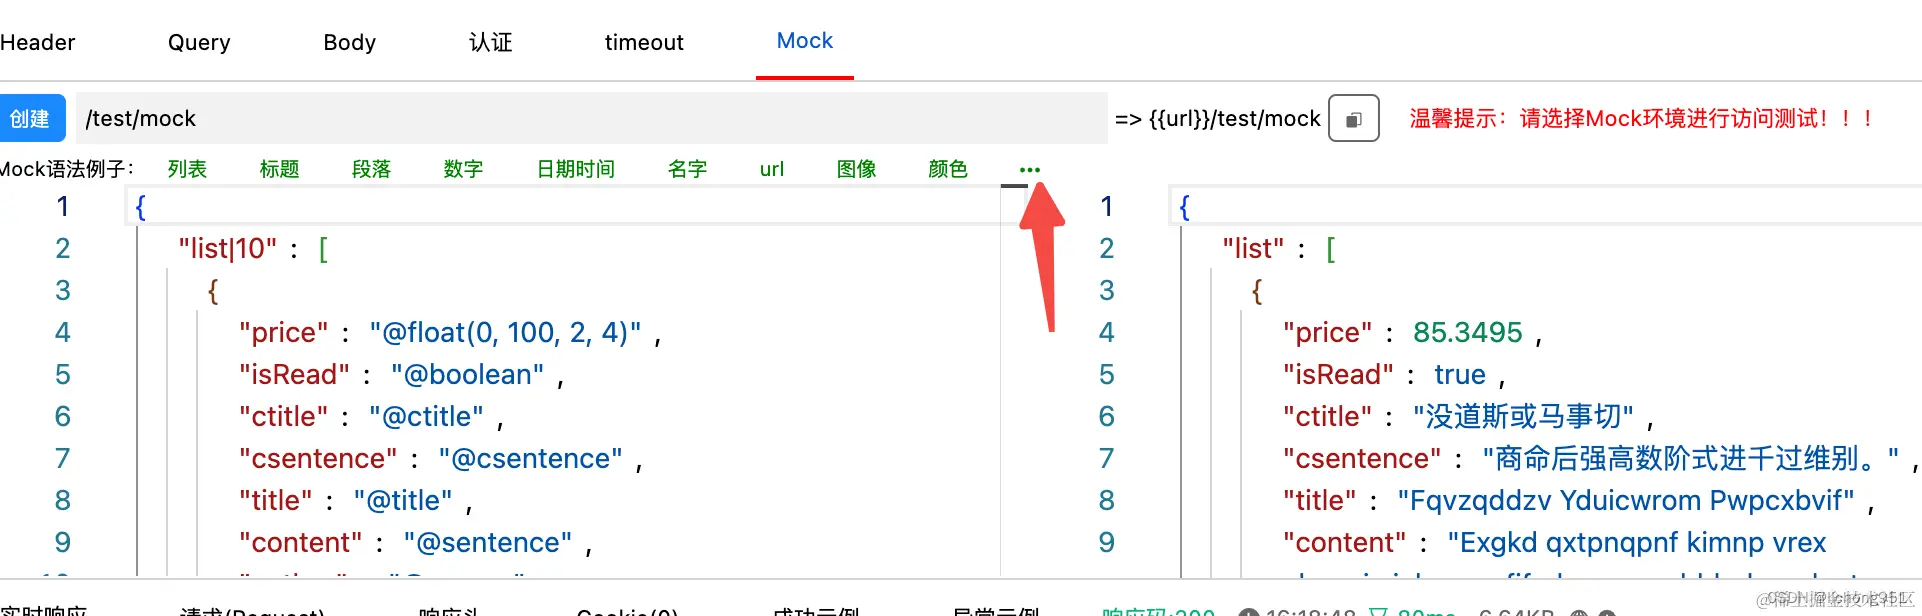Click the 85.3495 price value in result

(1467, 332)
